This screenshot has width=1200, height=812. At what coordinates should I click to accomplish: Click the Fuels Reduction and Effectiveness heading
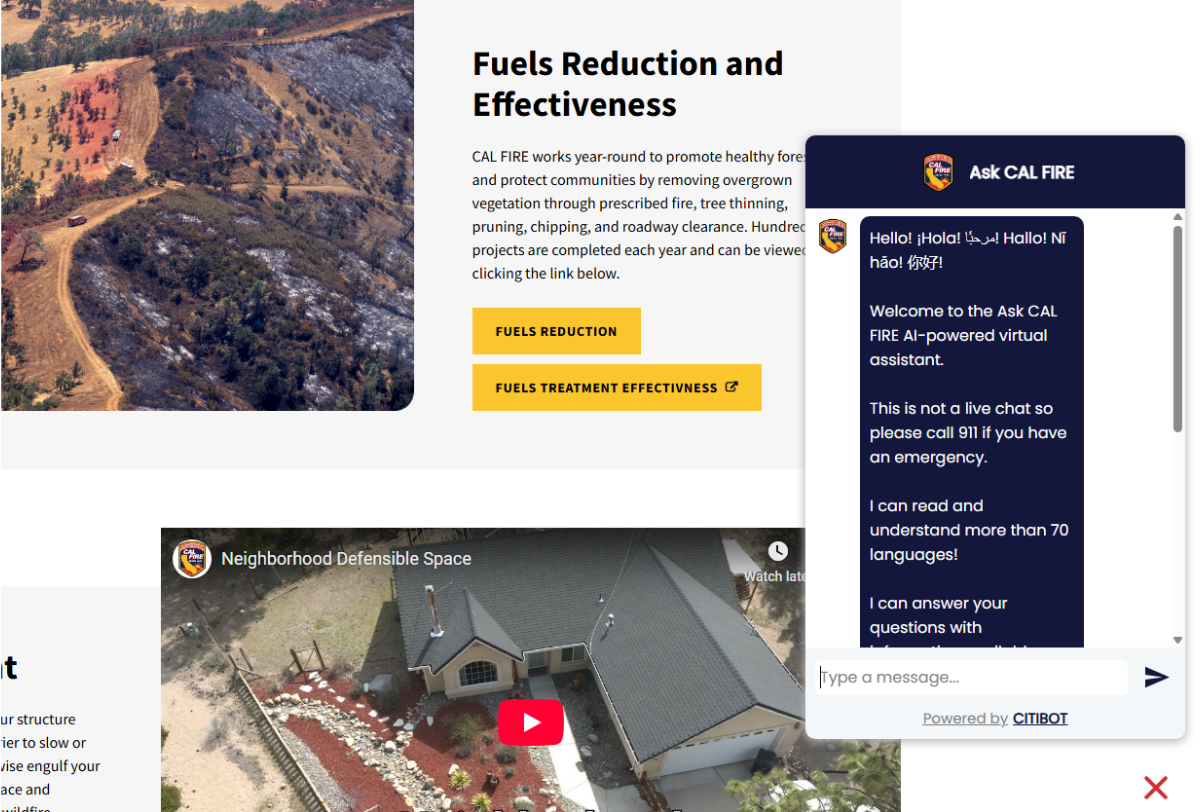pos(628,83)
